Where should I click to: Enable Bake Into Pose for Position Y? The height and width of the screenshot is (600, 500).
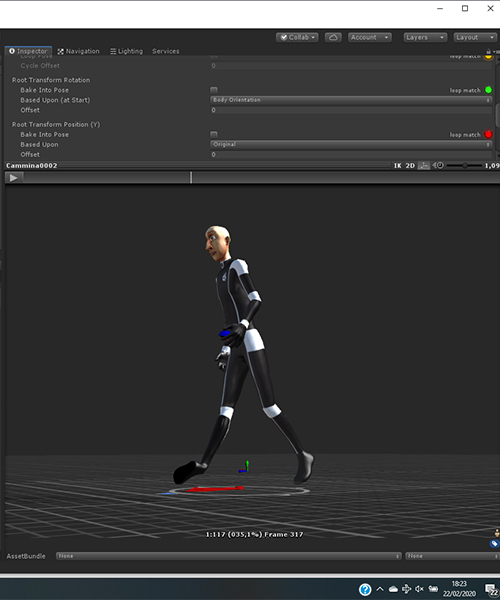click(214, 134)
